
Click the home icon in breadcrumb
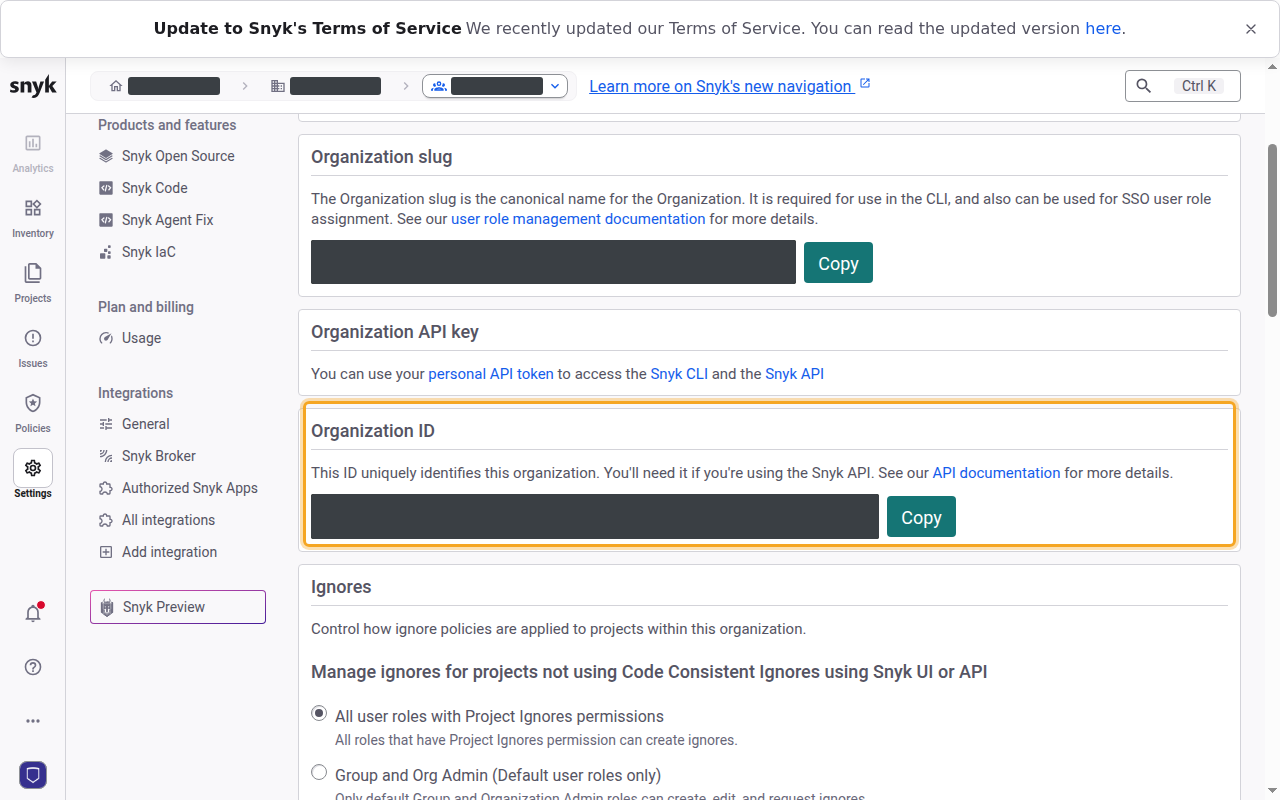pyautogui.click(x=116, y=86)
